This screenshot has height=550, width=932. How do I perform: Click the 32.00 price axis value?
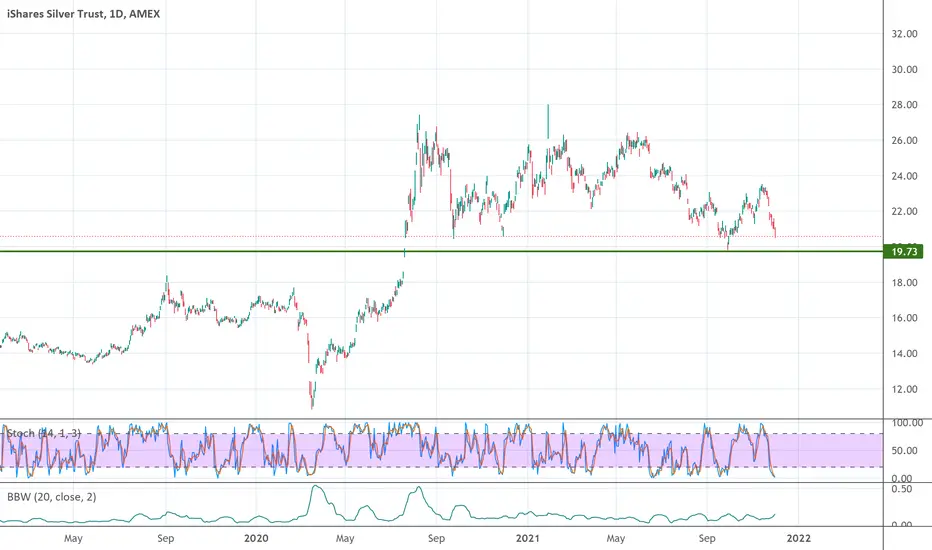(x=904, y=34)
